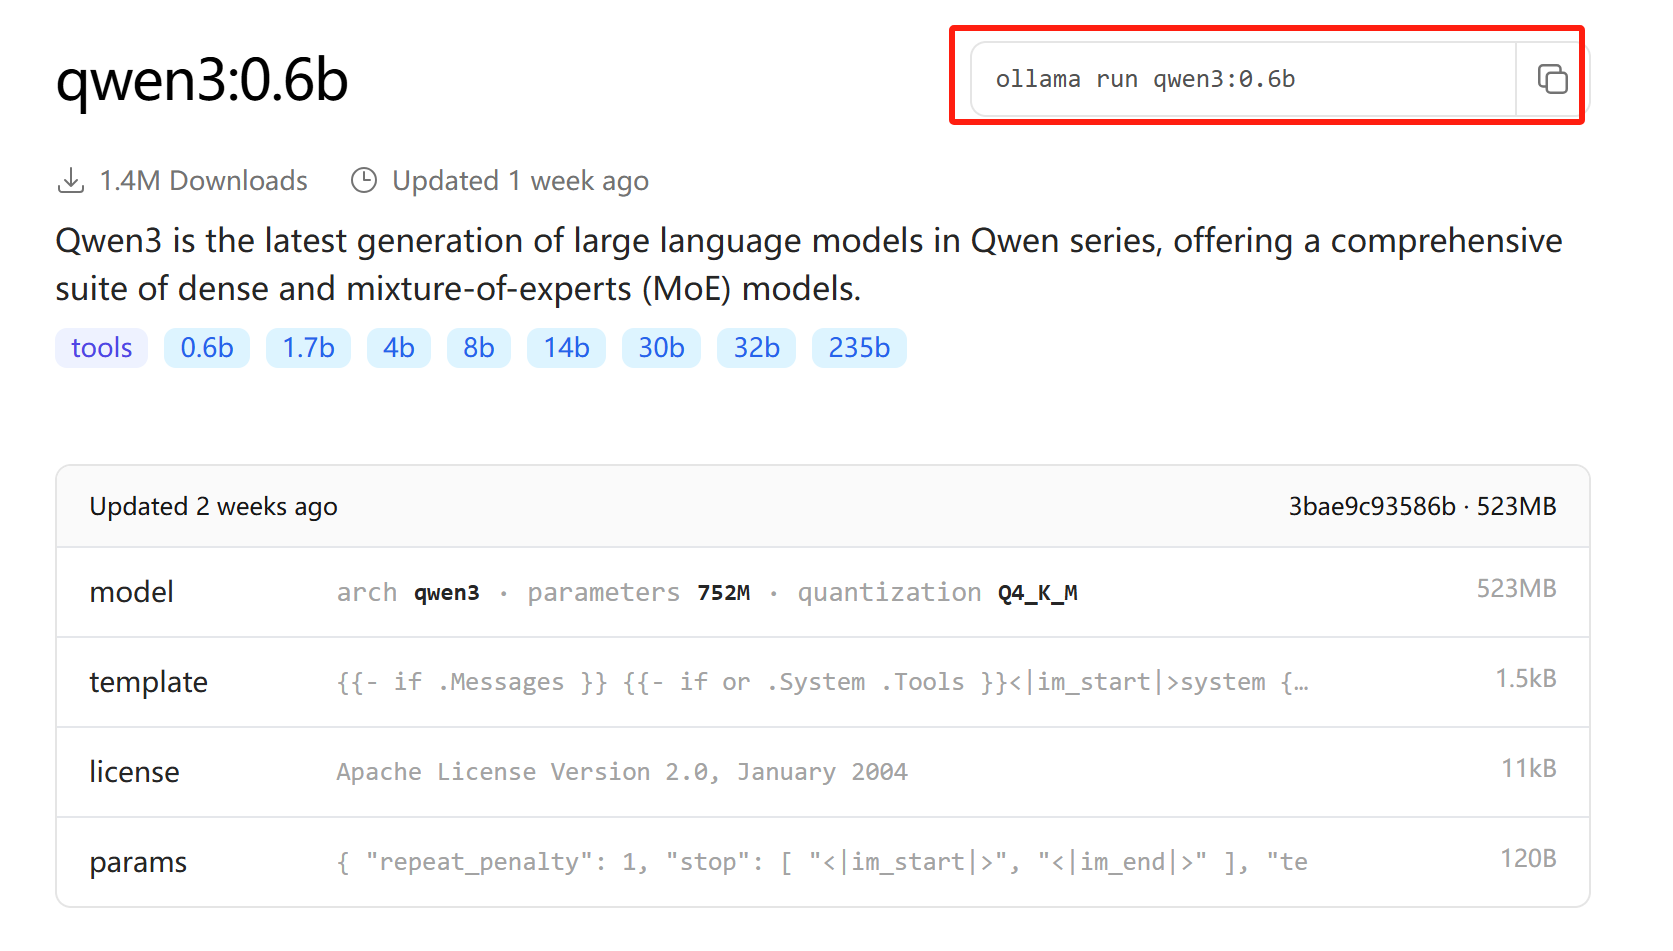Viewport: 1673px width, 951px height.
Task: Click the download arrow icon
Action: (71, 181)
